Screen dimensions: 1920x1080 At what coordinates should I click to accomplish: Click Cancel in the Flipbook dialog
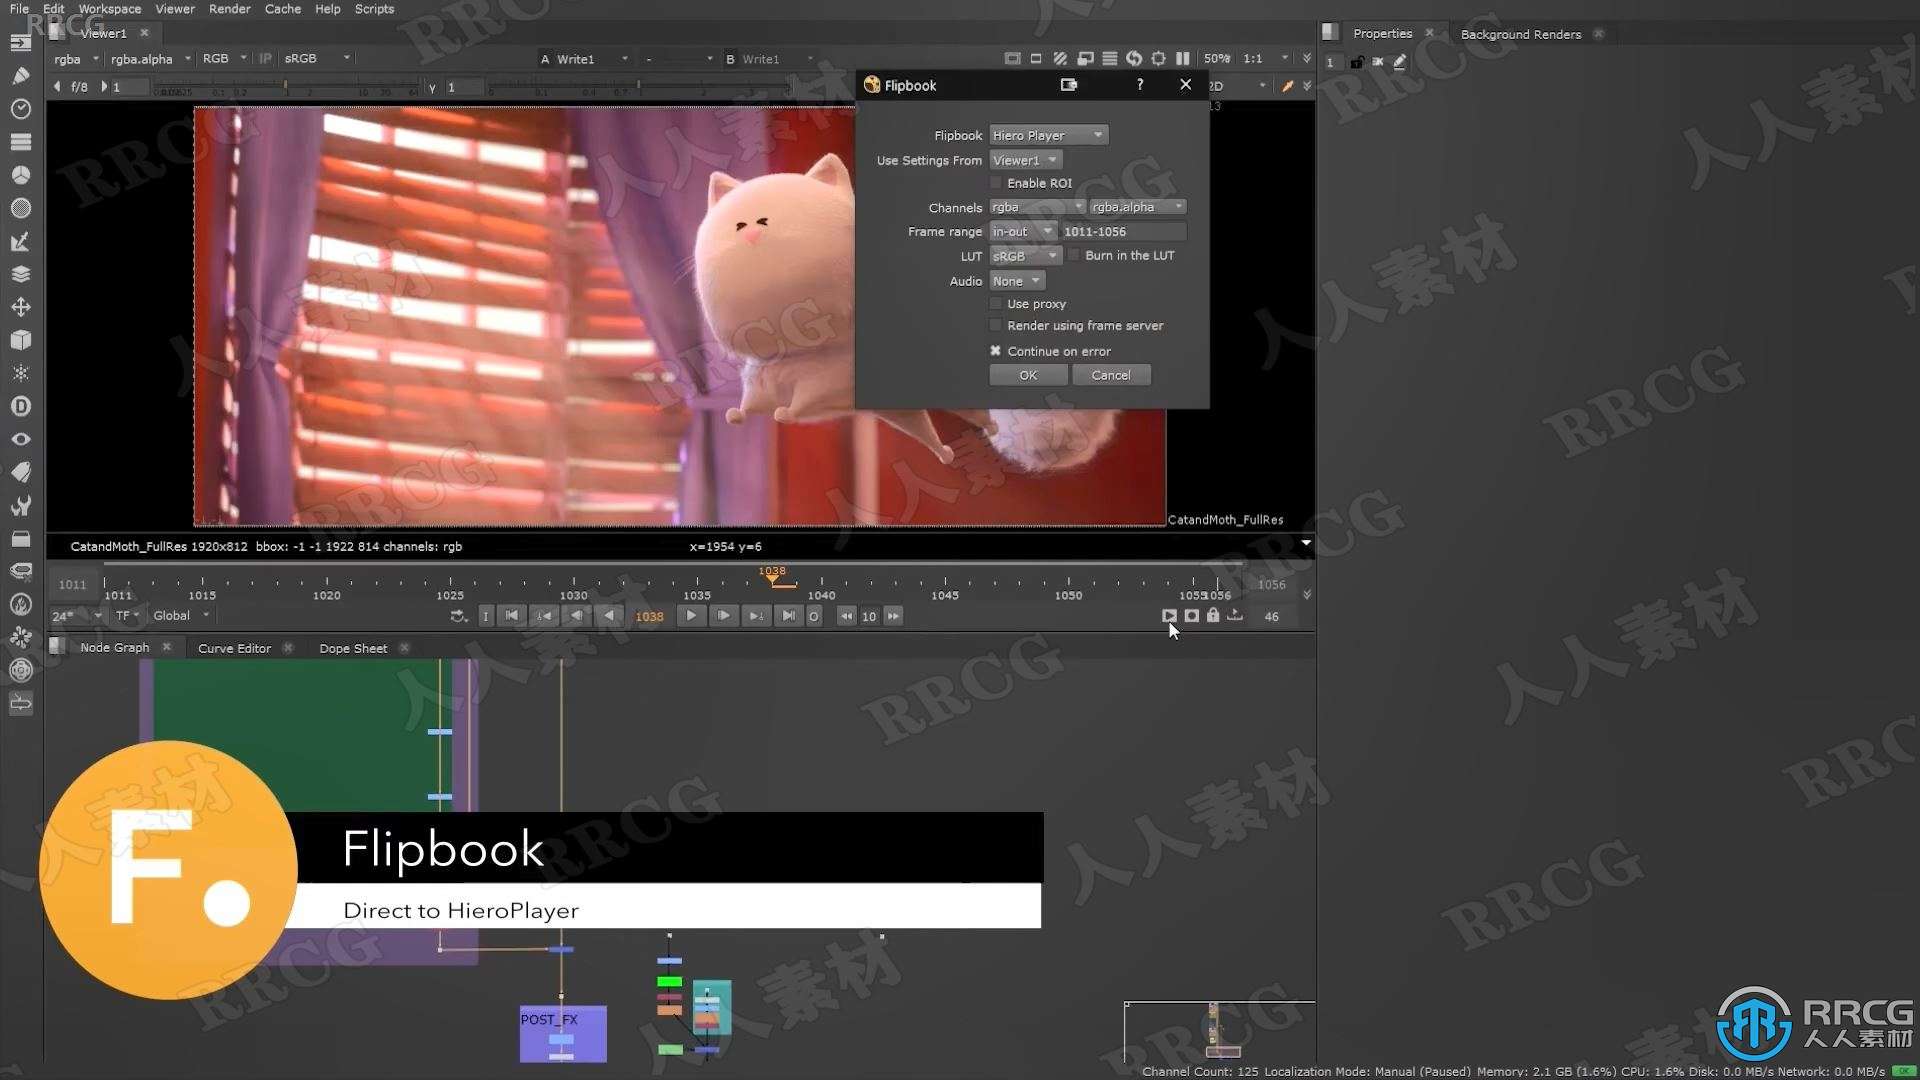point(1111,375)
